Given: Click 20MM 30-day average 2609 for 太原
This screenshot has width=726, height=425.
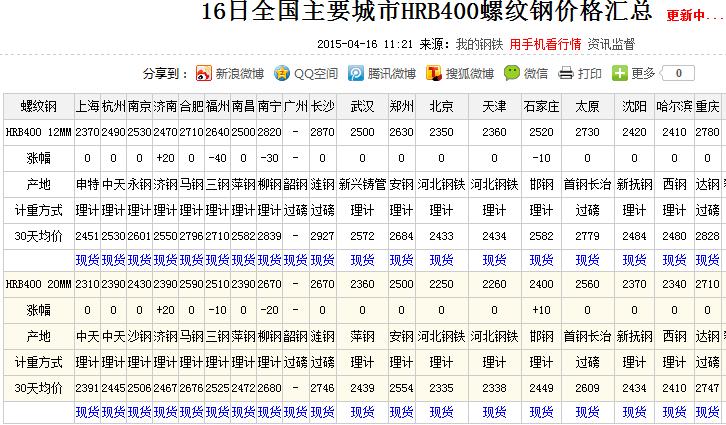Looking at the screenshot, I should click(587, 388).
